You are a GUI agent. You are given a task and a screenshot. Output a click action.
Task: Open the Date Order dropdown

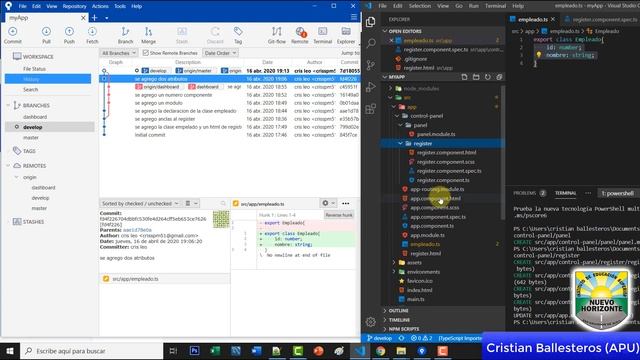click(x=220, y=53)
